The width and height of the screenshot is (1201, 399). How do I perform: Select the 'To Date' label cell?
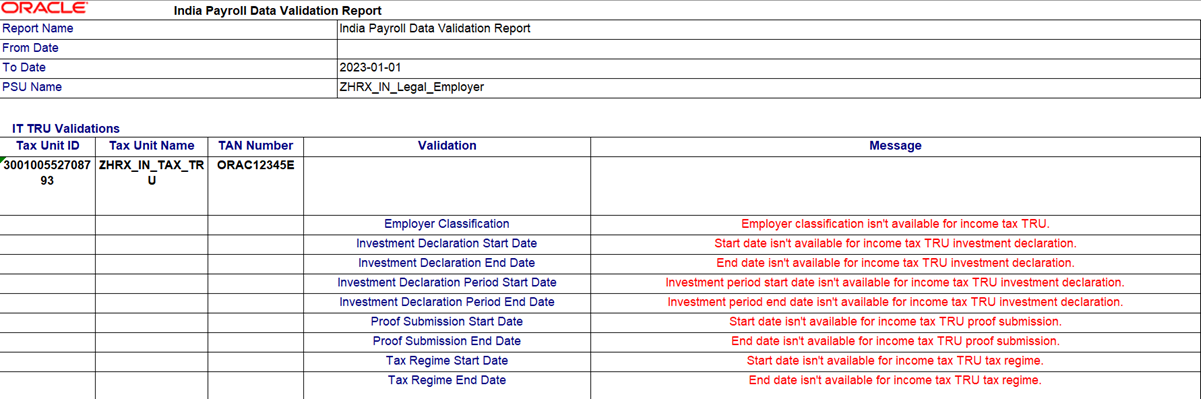pyautogui.click(x=169, y=67)
